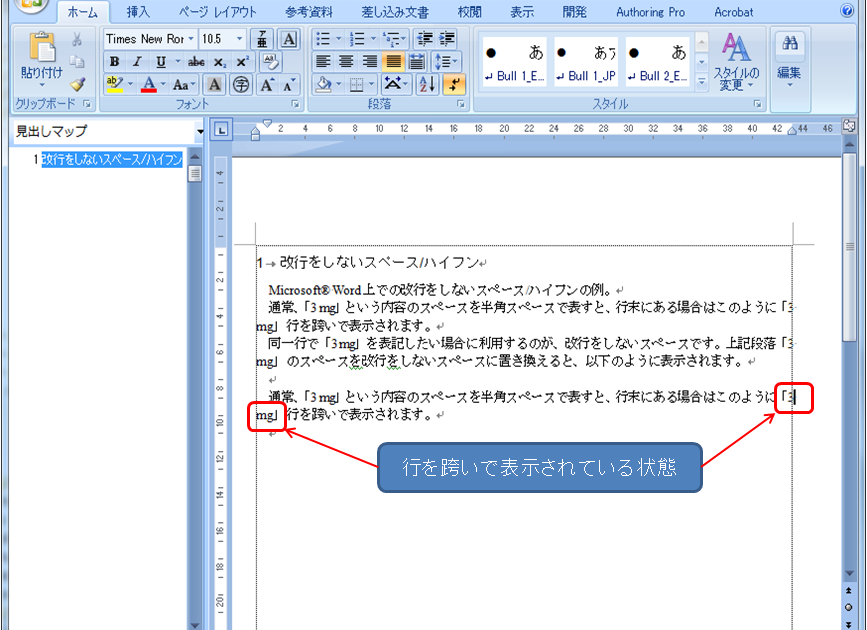Click the bullets list icon
This screenshot has height=630, width=867.
coord(323,39)
